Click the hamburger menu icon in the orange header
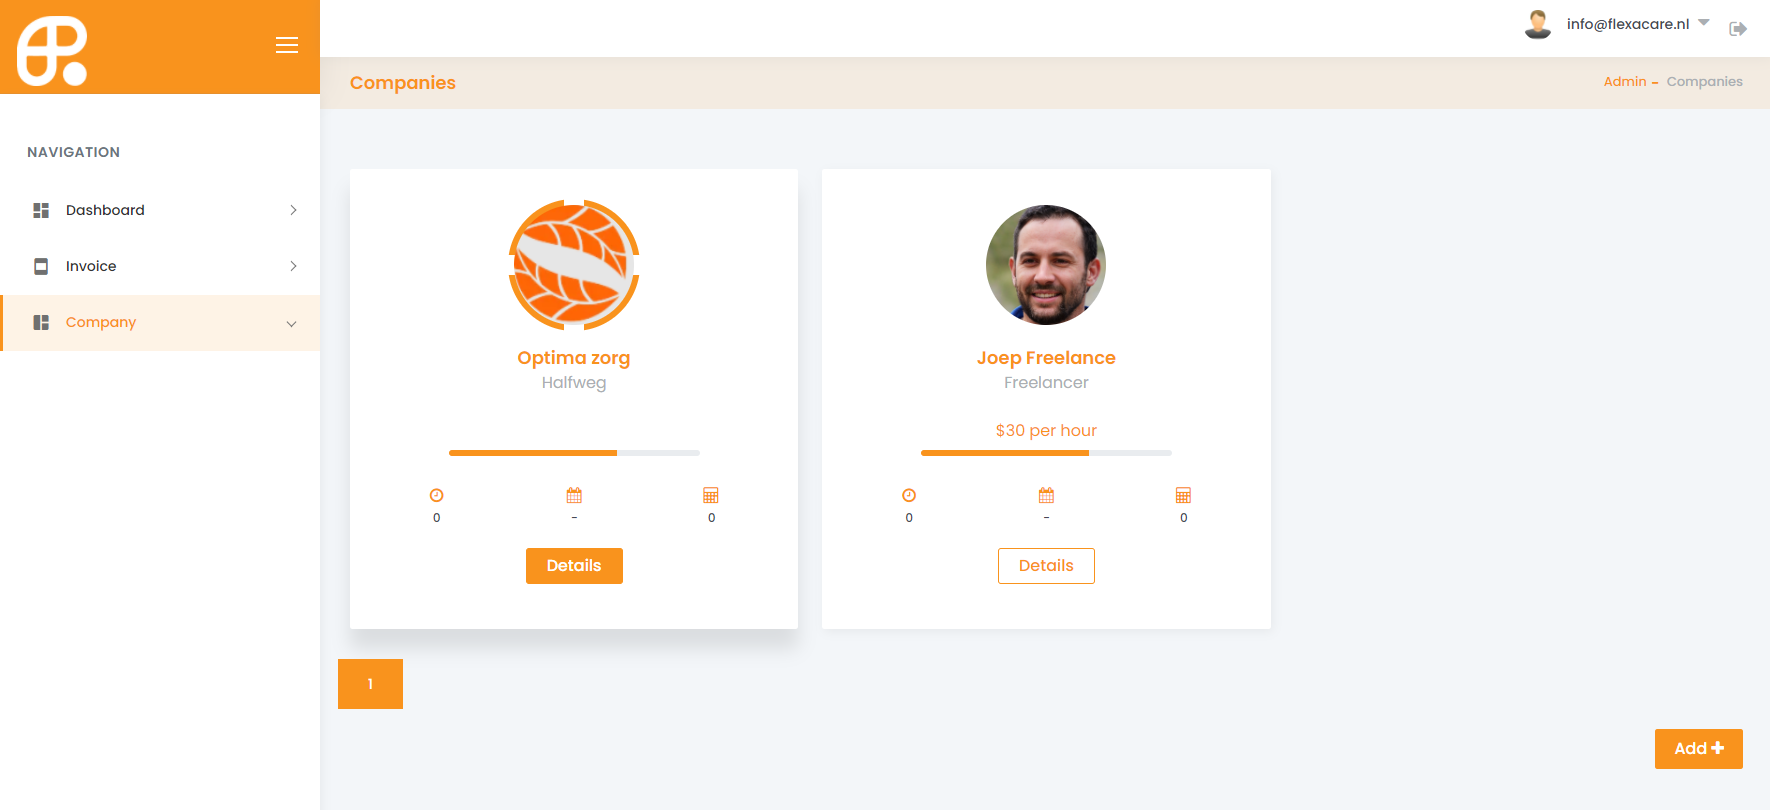Image resolution: width=1770 pixels, height=810 pixels. point(287,45)
